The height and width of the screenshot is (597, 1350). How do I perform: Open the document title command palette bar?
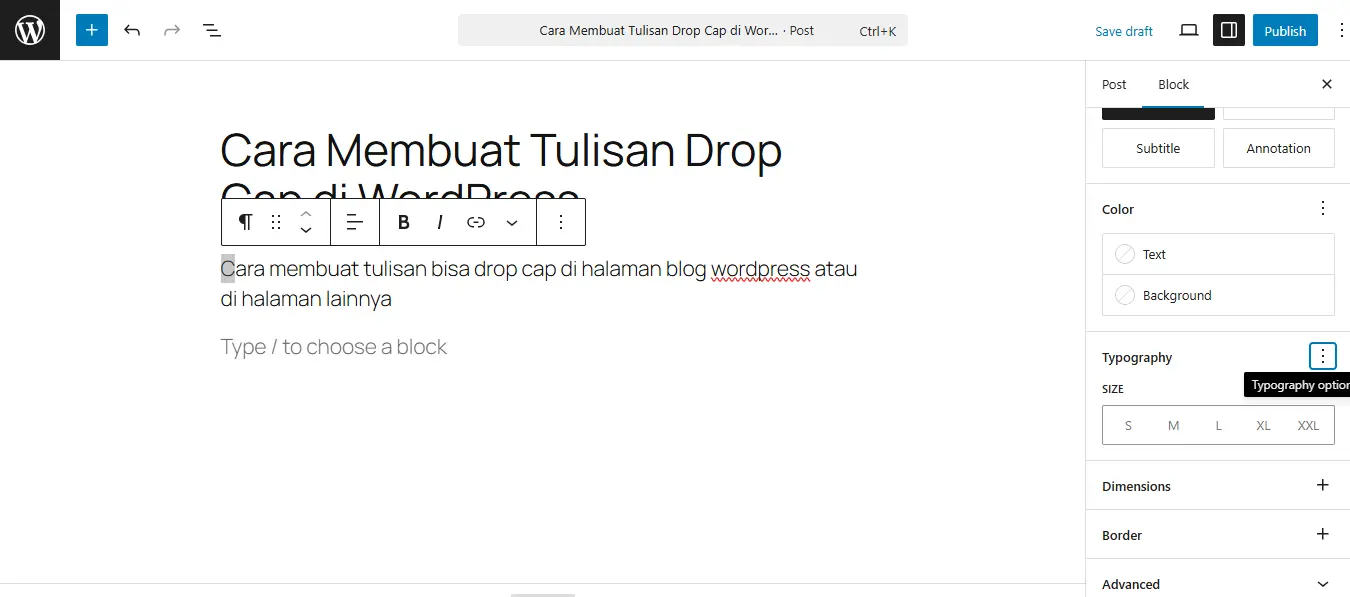click(x=683, y=30)
